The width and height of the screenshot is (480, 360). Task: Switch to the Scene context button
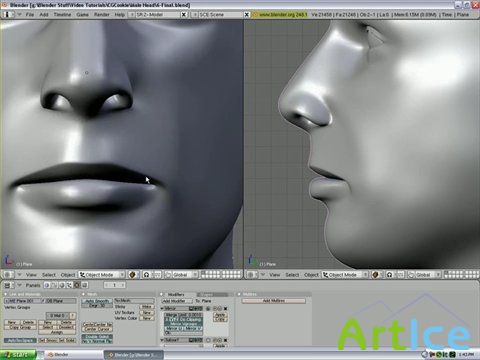point(85,285)
